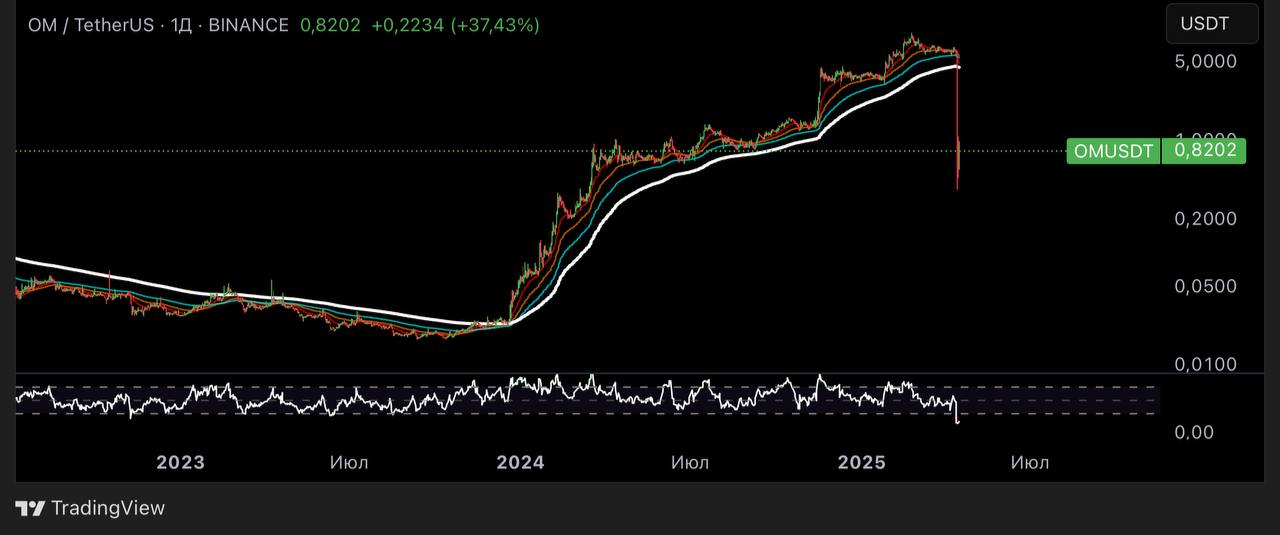Click the 5,0000 price axis label
Screen dimensions: 1280x535
click(1205, 61)
